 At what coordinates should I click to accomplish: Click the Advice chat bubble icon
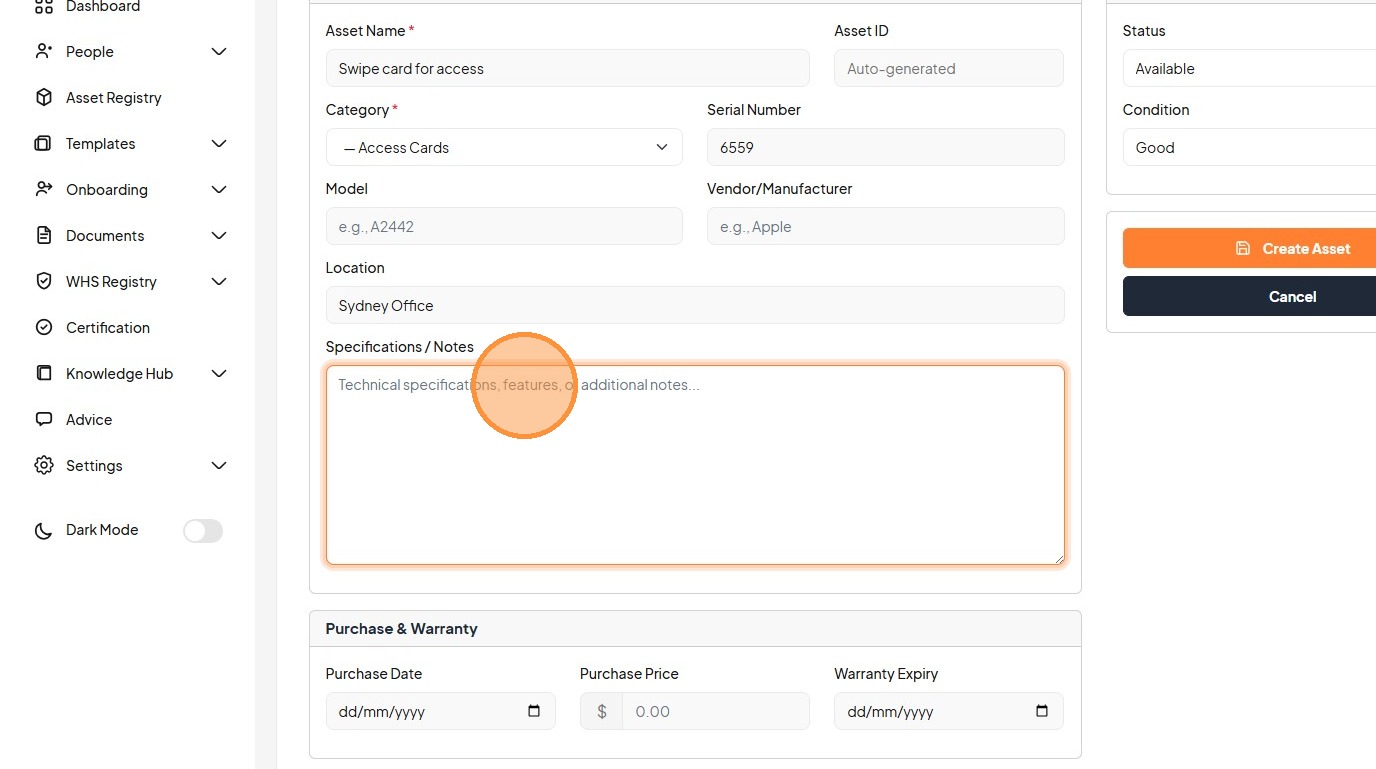coord(43,419)
